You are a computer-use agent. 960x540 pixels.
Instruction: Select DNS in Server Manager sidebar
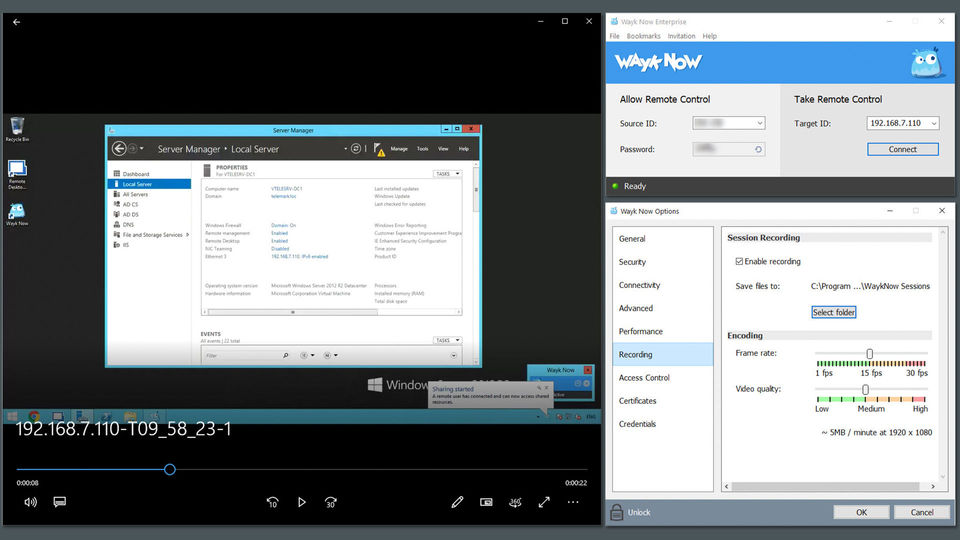[x=149, y=225]
